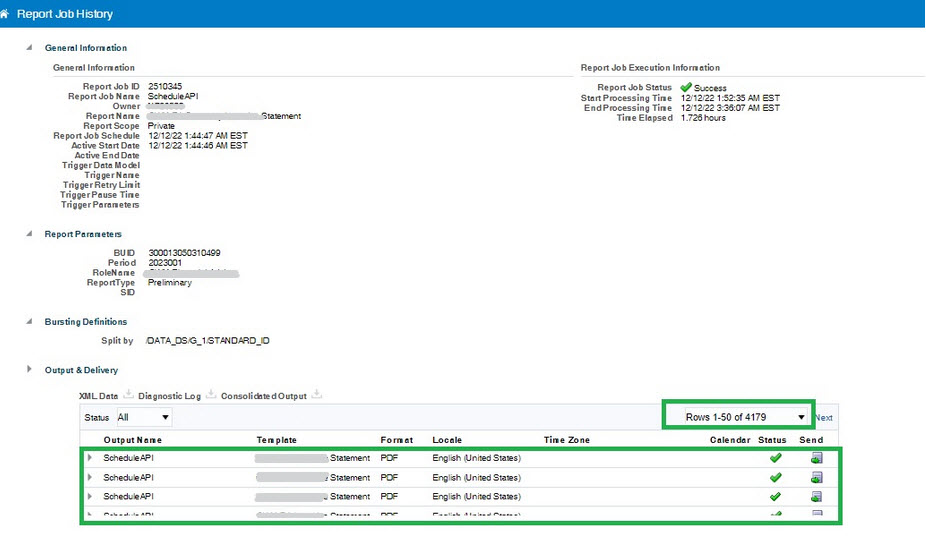The height and width of the screenshot is (537, 926).
Task: Click the Split by path /DATA_DS/G_1/STANDARD_ID
Action: 207,341
